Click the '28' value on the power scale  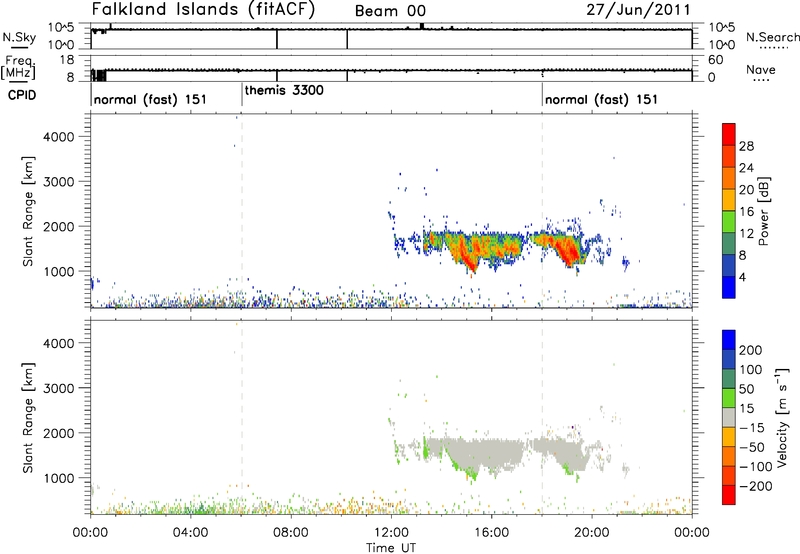coord(746,146)
